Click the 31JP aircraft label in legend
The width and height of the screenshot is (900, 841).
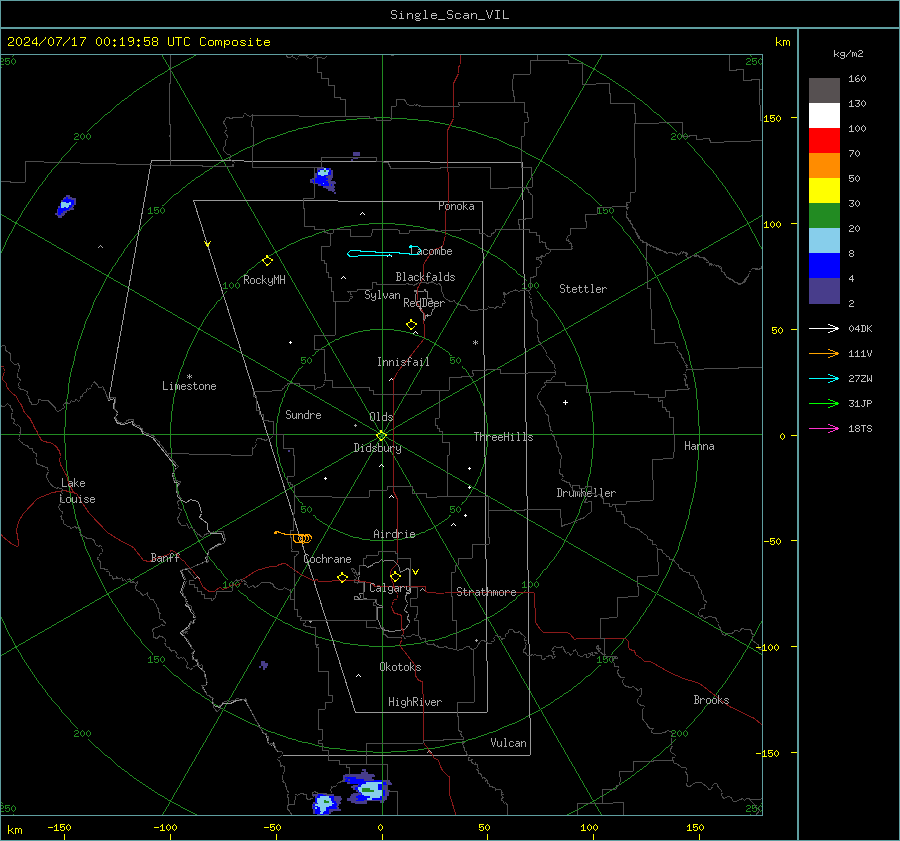[x=860, y=404]
